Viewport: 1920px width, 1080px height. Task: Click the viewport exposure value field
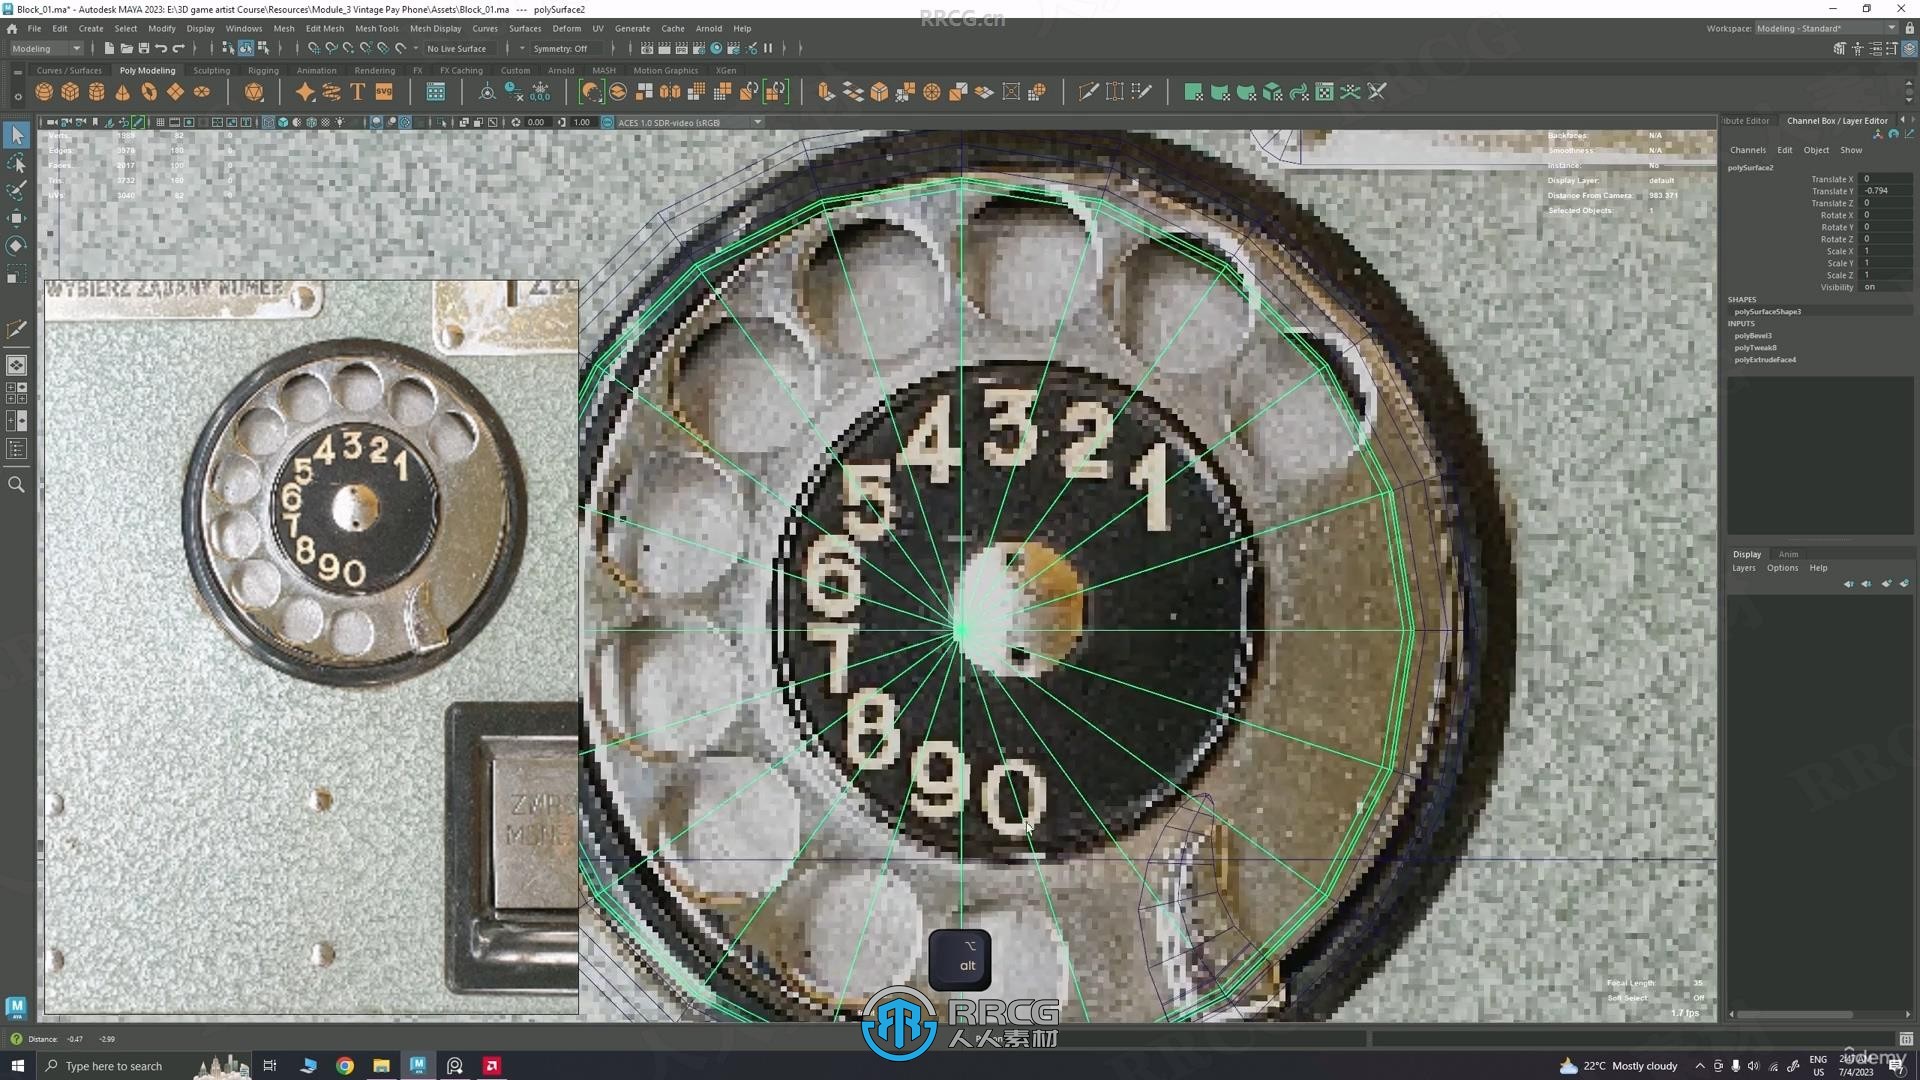[x=536, y=123]
